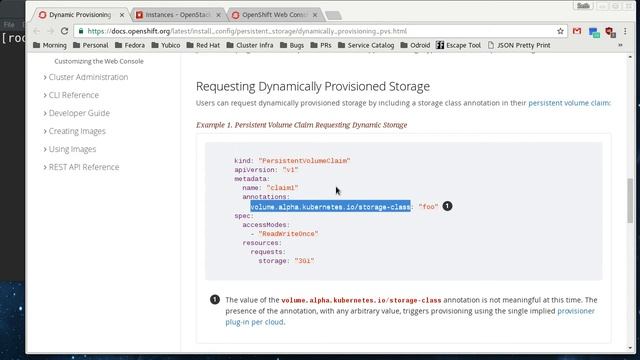Click the page's vertical scrollbar thumb
The height and width of the screenshot is (360, 640).
pyautogui.click(x=630, y=200)
